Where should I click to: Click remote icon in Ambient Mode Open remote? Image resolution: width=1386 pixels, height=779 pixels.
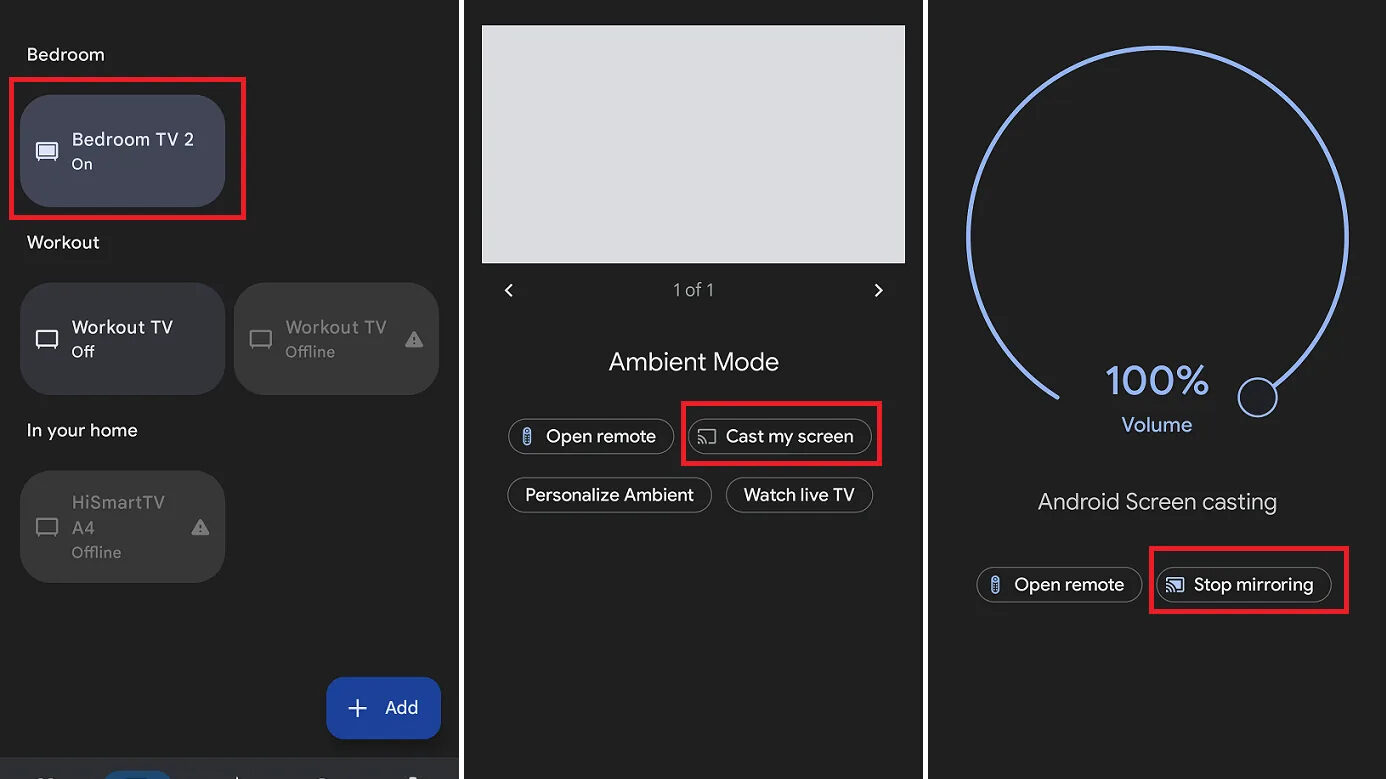527,436
